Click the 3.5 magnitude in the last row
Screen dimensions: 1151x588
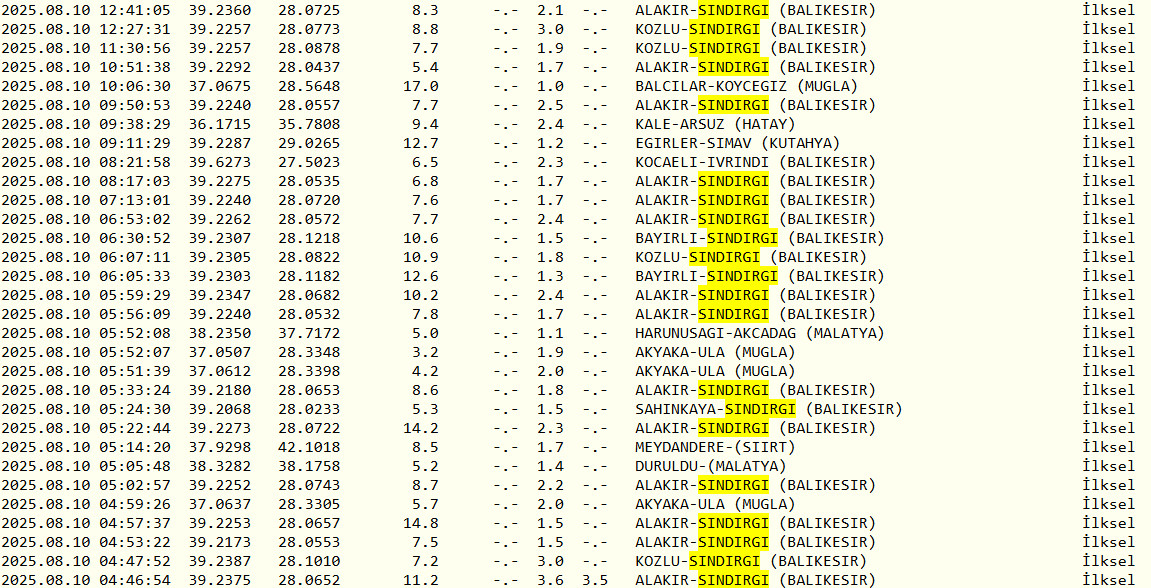[594, 581]
